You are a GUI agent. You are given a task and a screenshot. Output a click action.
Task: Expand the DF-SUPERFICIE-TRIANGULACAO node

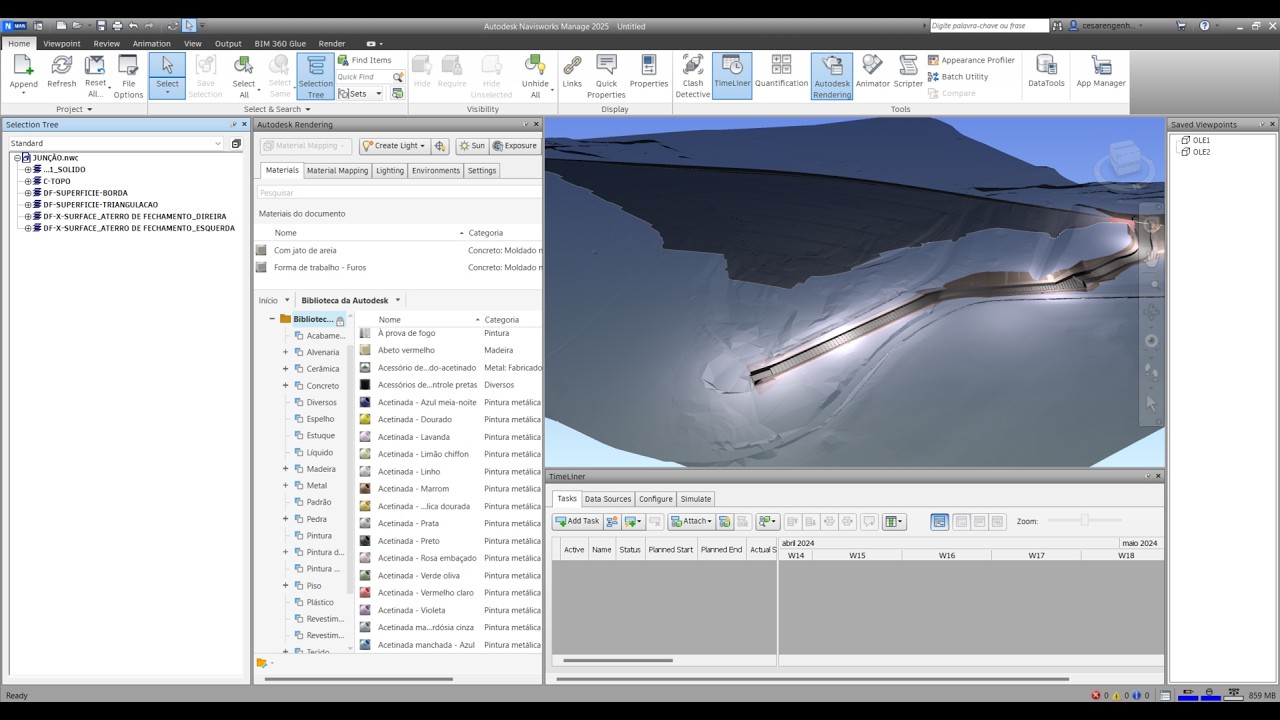(28, 205)
